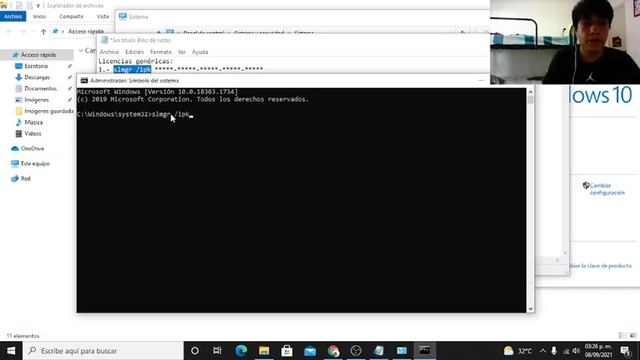The height and width of the screenshot is (360, 640).
Task: Open Notepad's Formato menu
Action: coord(161,52)
